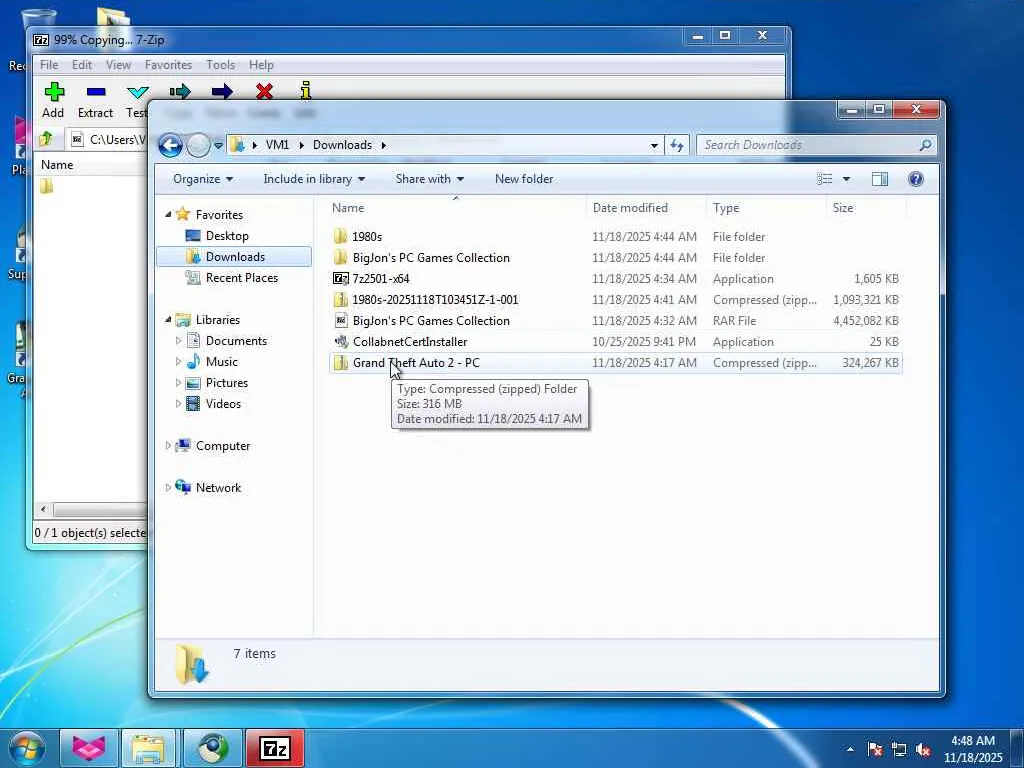Select the 7z2501-x64 application icon
This screenshot has height=768, width=1024.
tap(340, 279)
